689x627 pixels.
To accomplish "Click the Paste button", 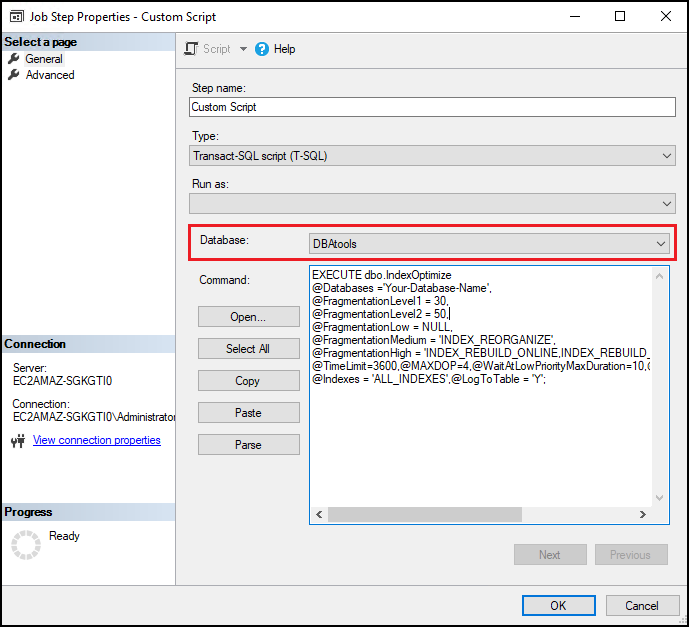I will coord(248,413).
